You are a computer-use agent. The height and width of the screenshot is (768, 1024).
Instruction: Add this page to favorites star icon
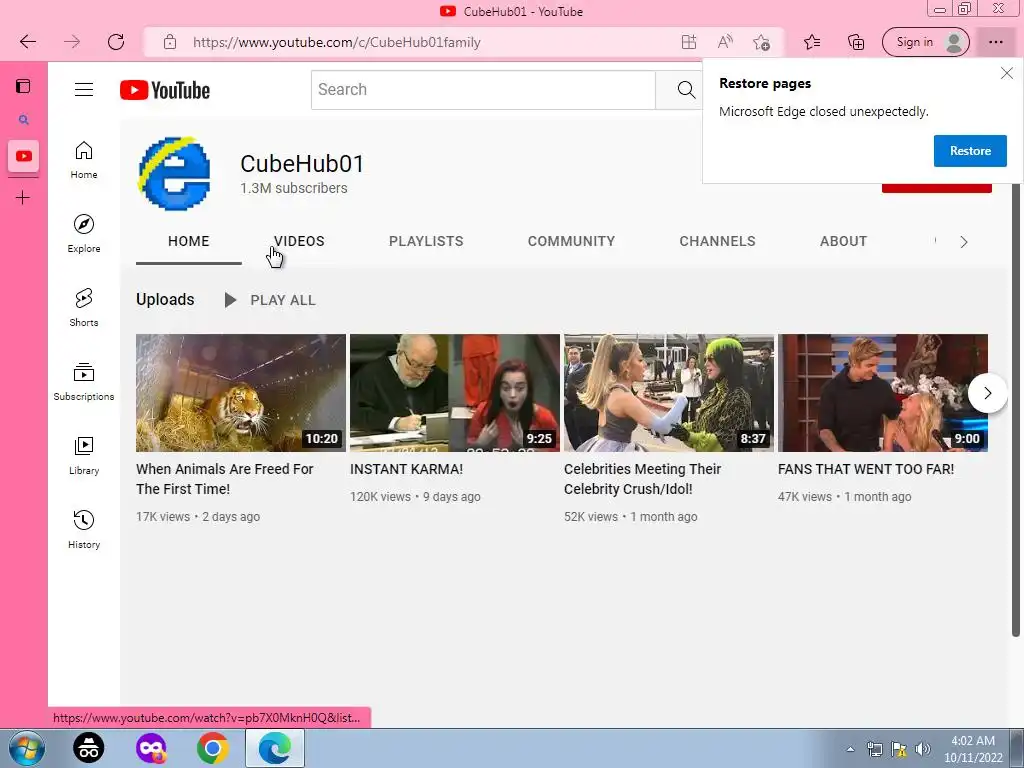(761, 42)
